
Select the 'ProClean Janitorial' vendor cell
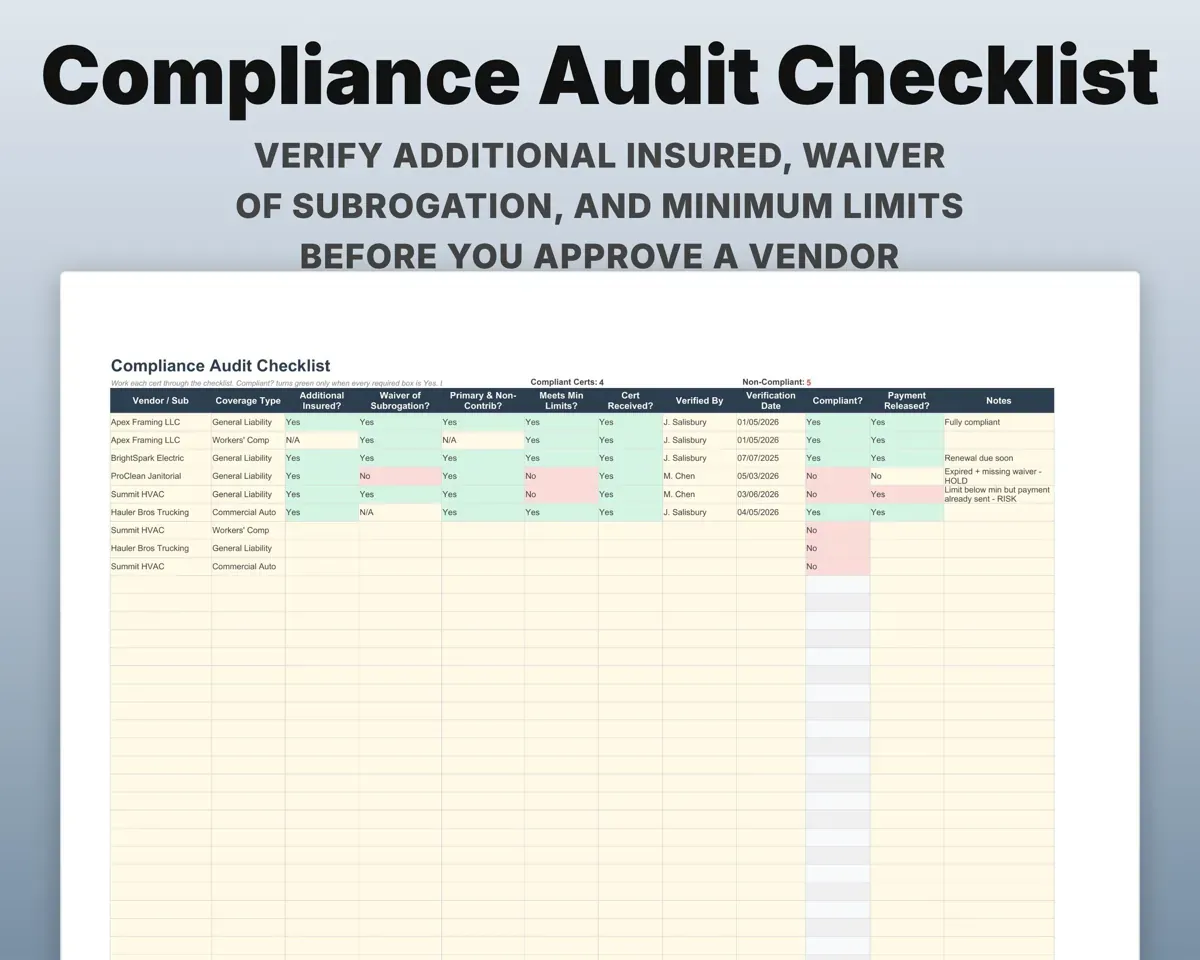coord(160,476)
